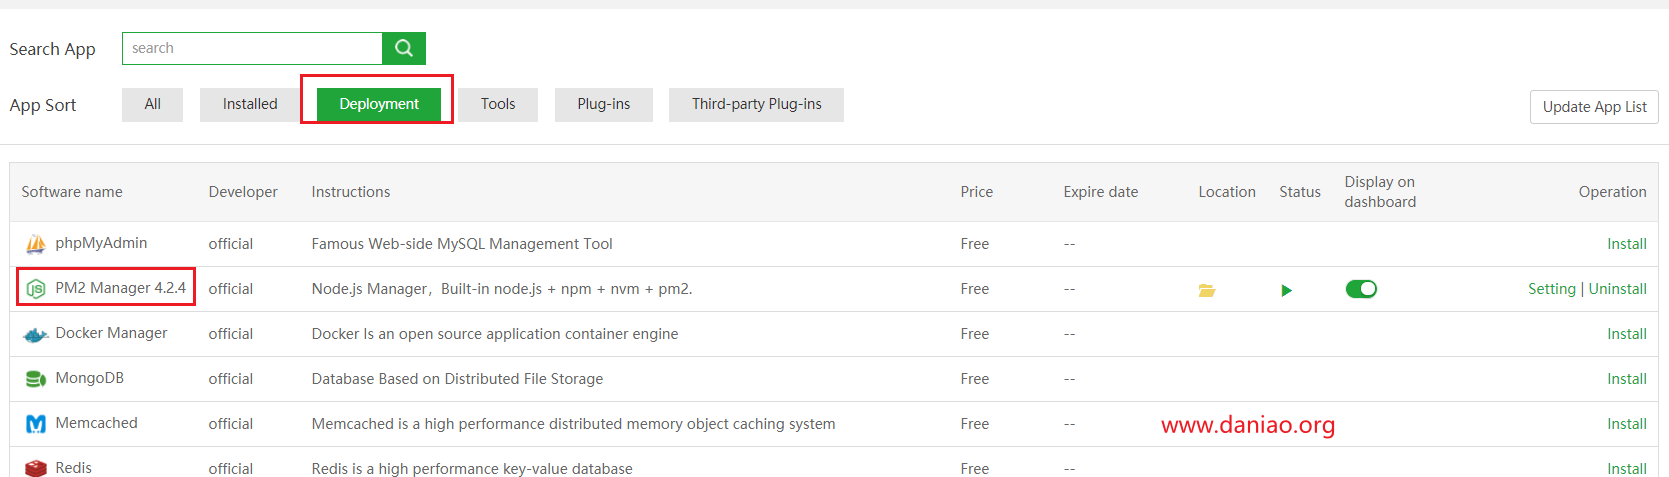Show All apps category
The height and width of the screenshot is (477, 1669).
tap(152, 104)
